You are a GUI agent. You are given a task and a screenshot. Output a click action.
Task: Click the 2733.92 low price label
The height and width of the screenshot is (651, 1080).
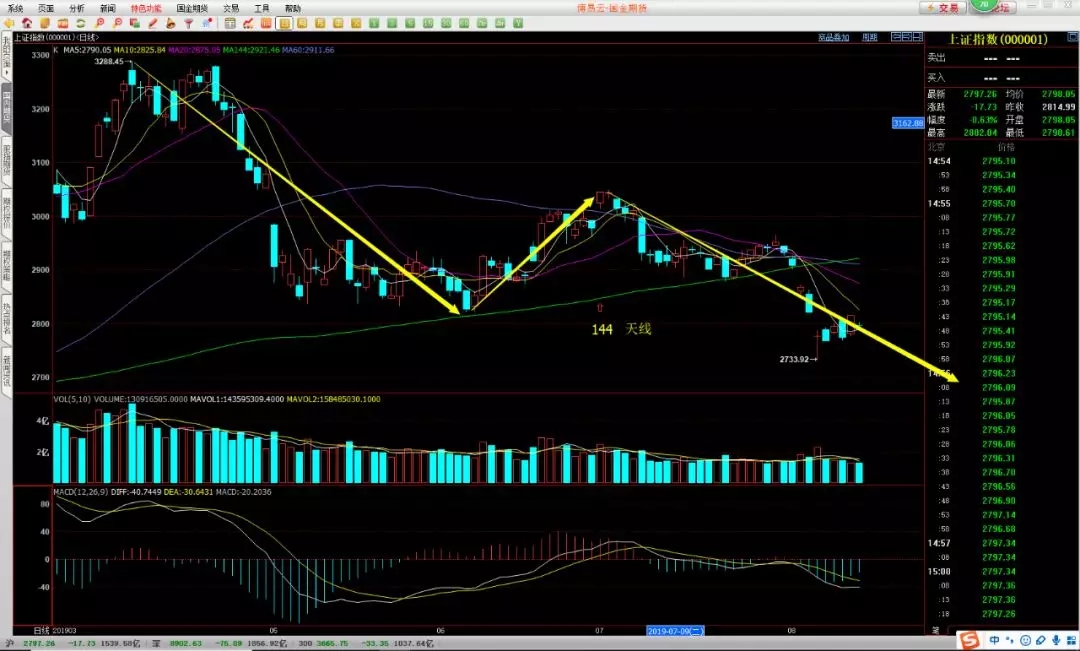pos(794,359)
